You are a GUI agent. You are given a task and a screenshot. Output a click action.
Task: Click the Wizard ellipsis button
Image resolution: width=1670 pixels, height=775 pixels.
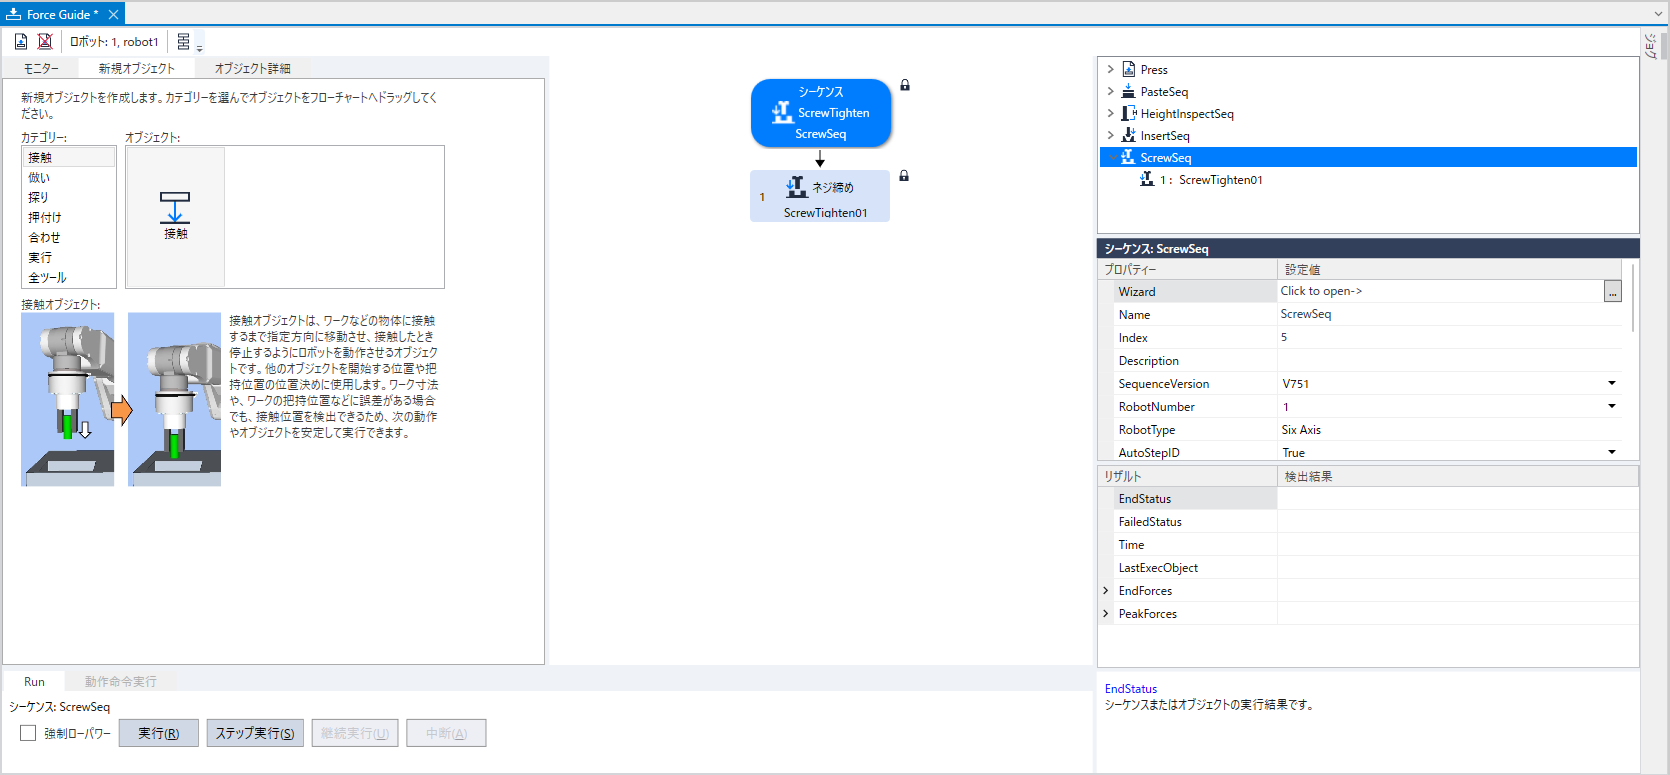(x=1612, y=291)
